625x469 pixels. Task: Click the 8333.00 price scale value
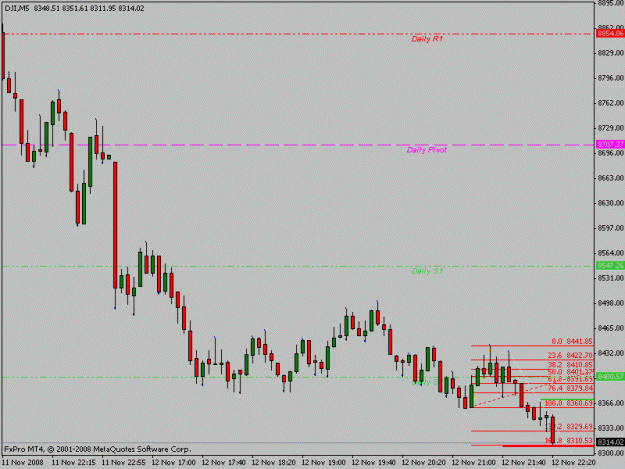[x=611, y=428]
